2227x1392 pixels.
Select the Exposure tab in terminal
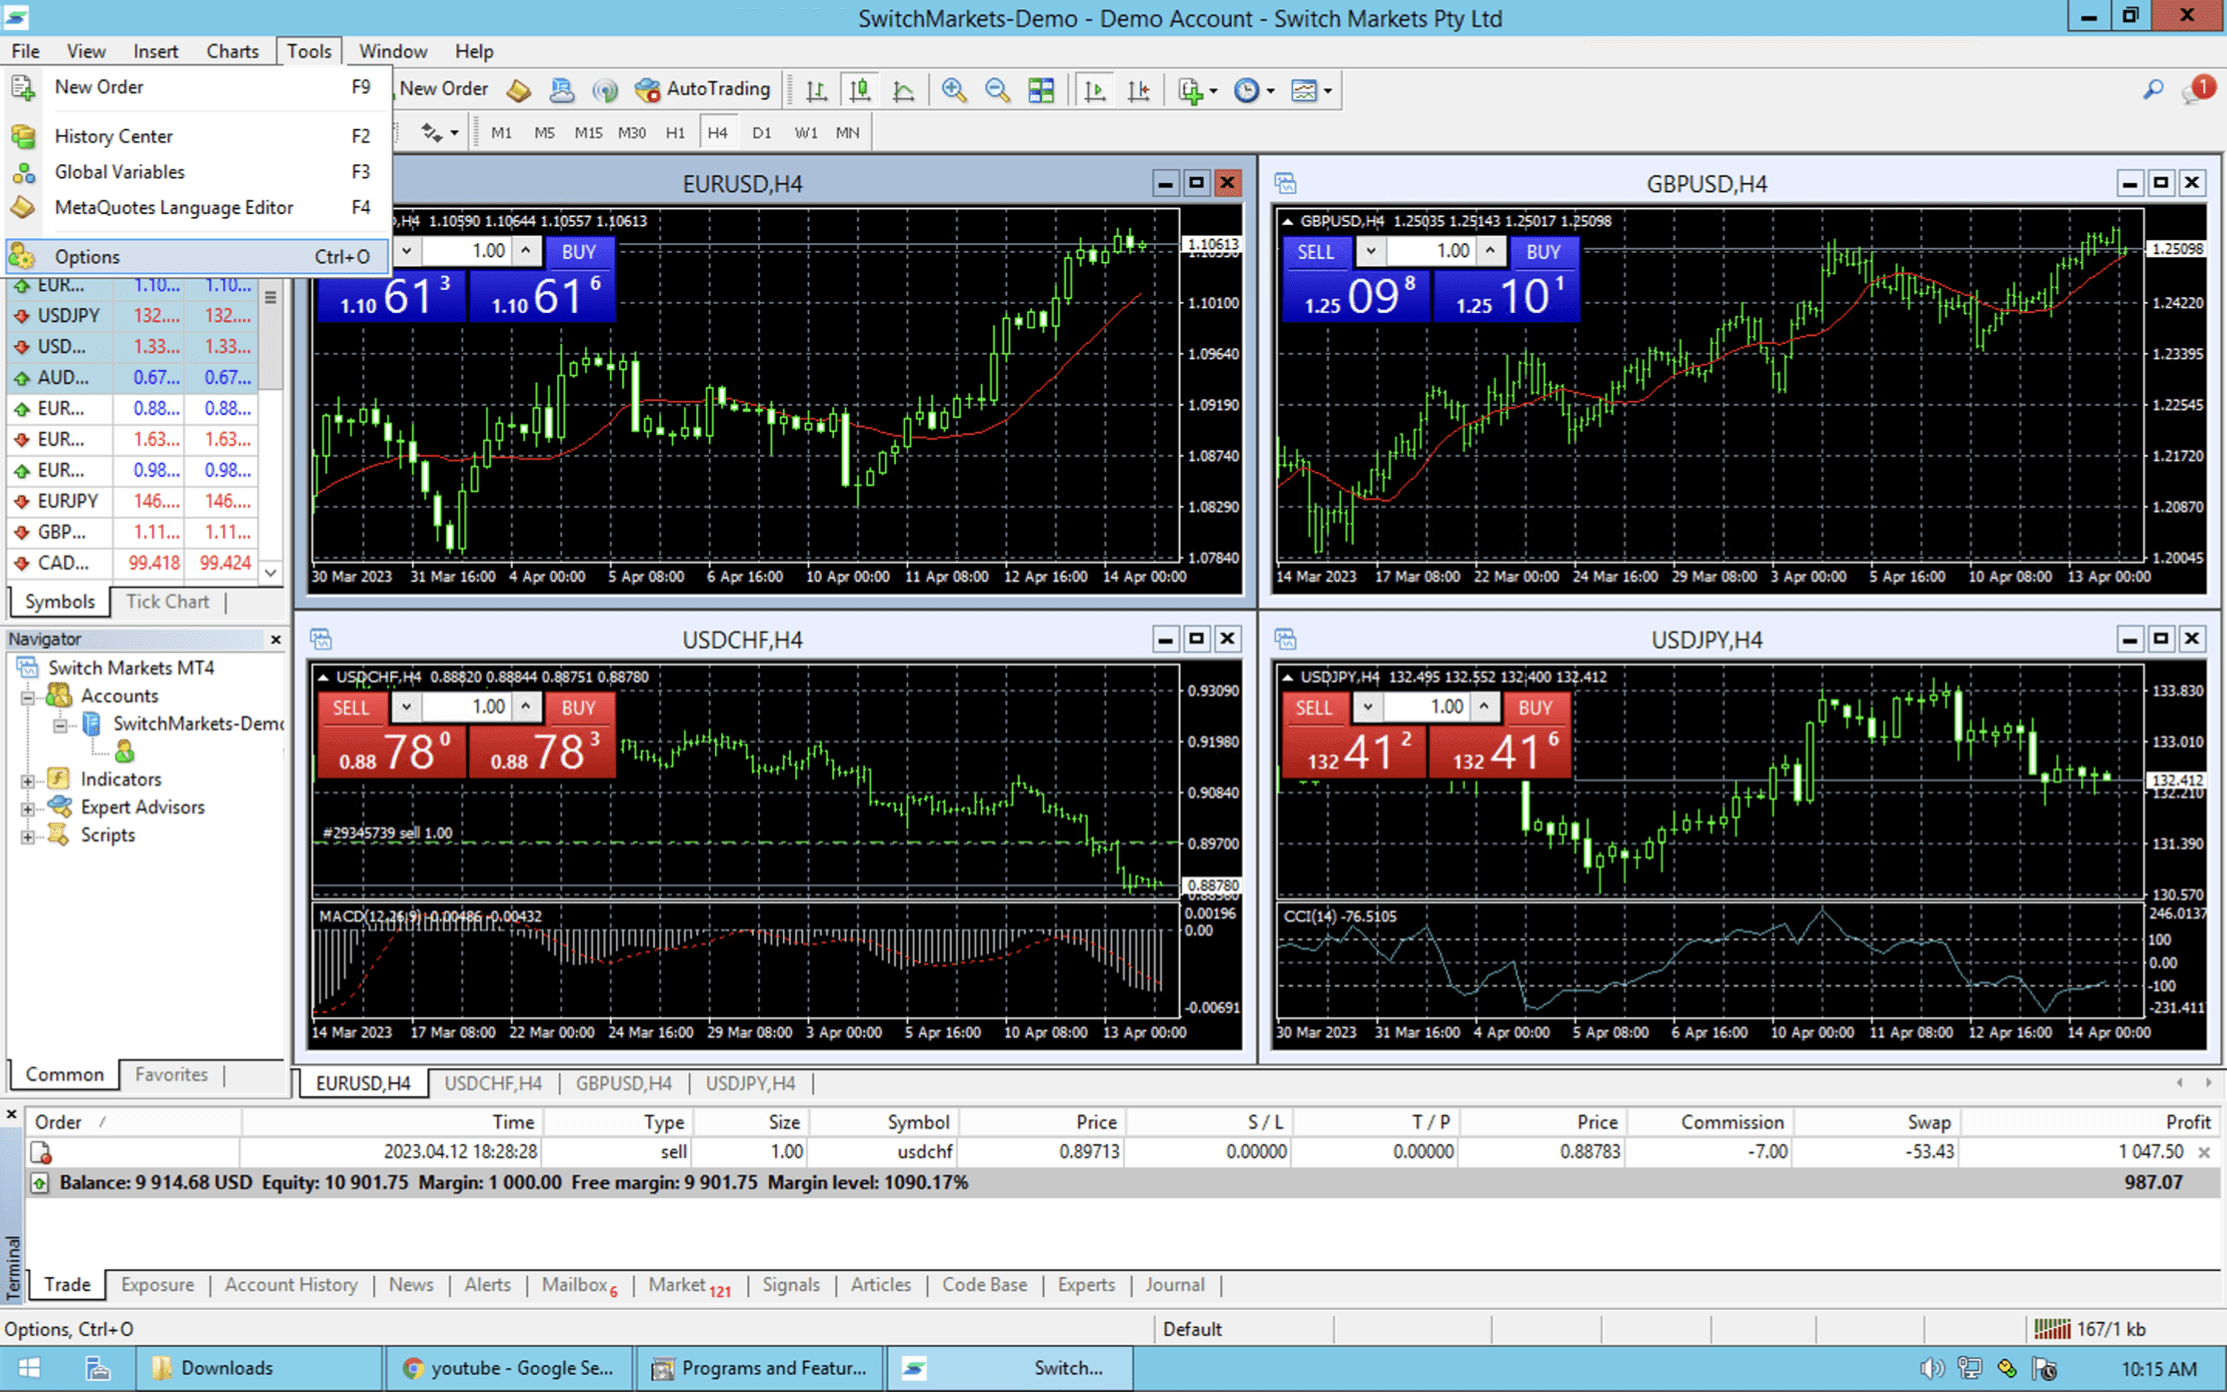[x=159, y=1285]
